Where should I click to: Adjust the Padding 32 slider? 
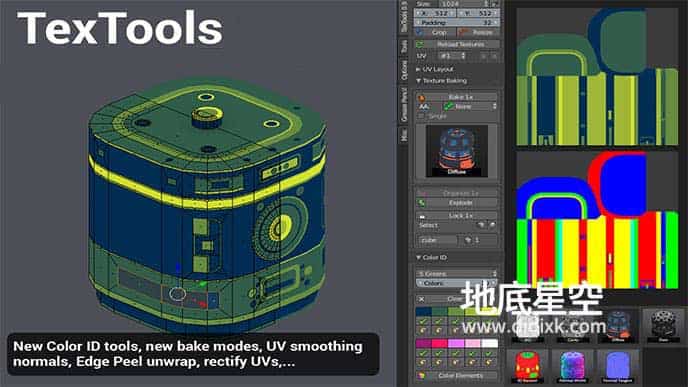coord(457,22)
